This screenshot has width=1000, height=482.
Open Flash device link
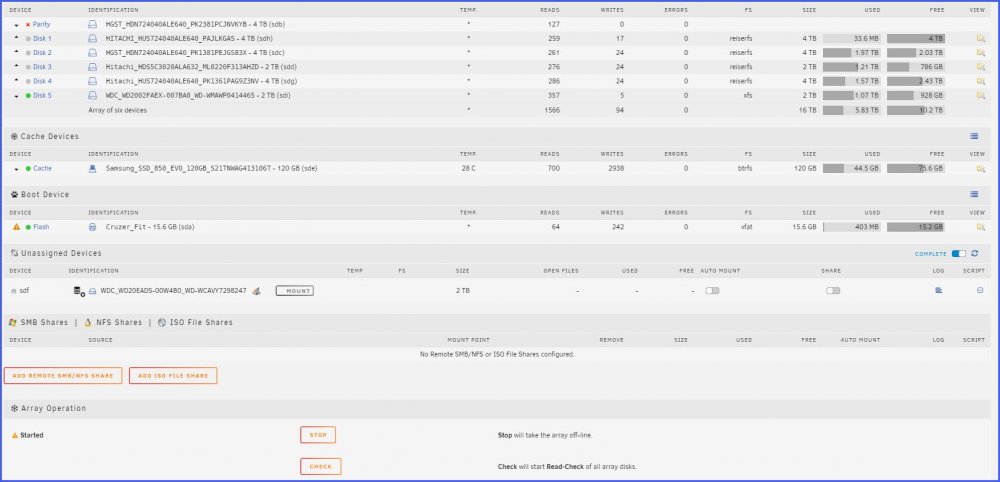41,227
